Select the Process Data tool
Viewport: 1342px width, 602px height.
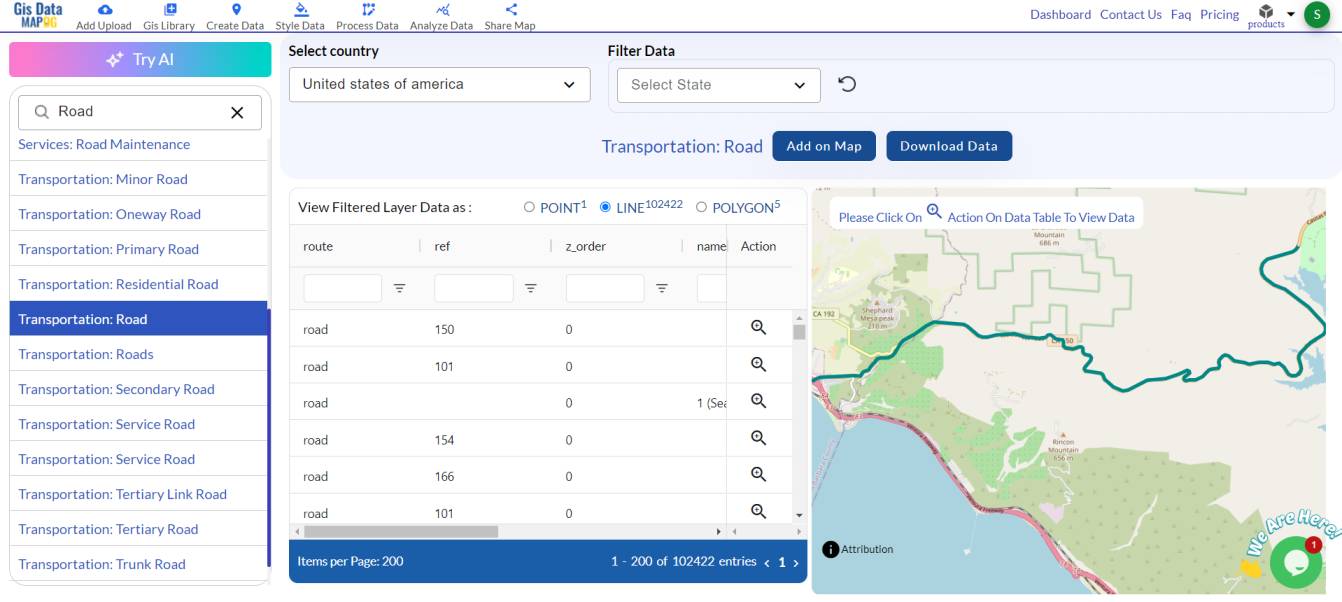tap(366, 15)
